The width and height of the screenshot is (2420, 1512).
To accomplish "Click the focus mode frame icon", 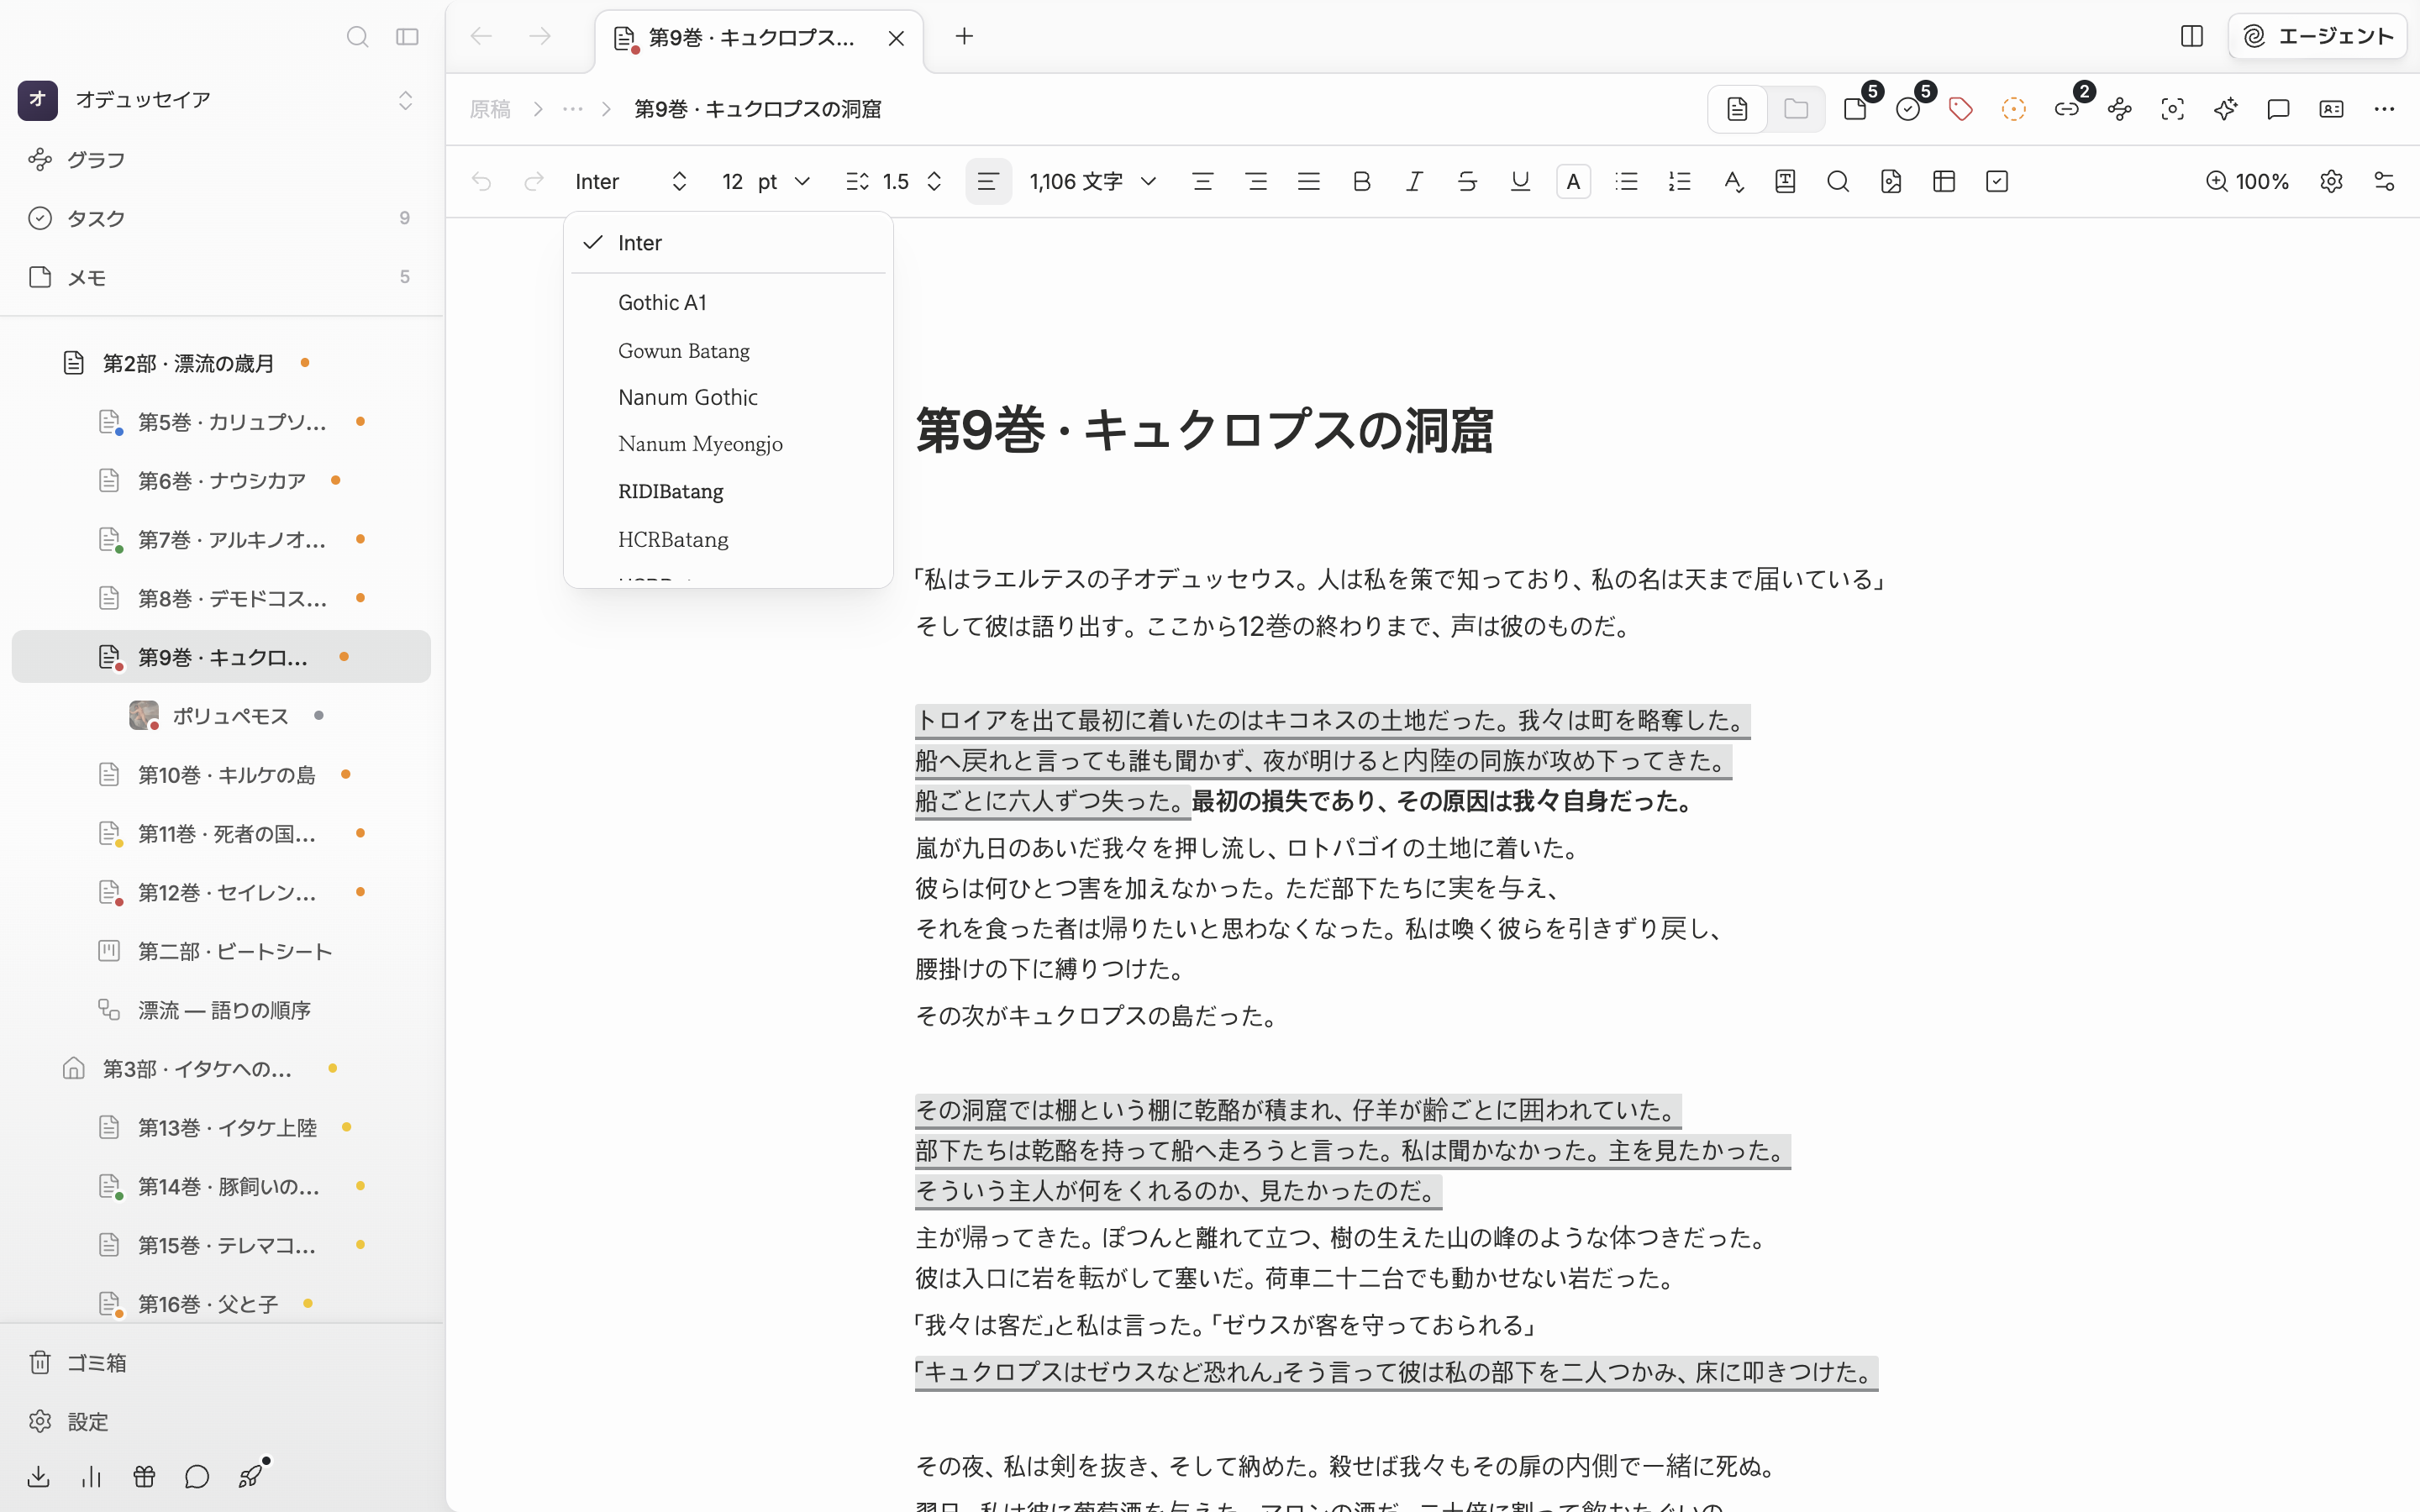I will coord(2172,109).
